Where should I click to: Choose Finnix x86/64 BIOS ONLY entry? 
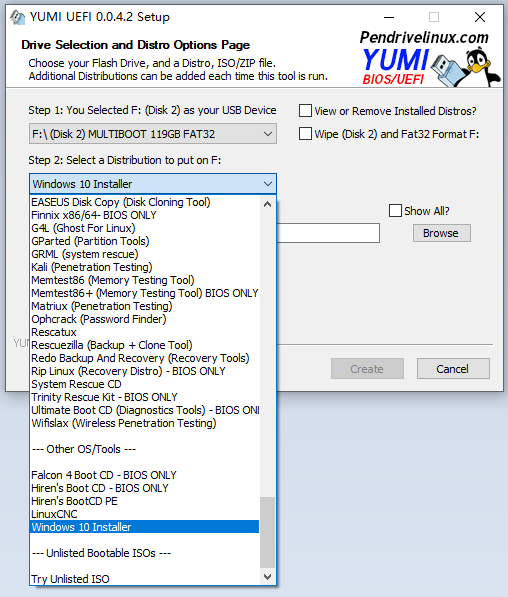click(x=145, y=215)
